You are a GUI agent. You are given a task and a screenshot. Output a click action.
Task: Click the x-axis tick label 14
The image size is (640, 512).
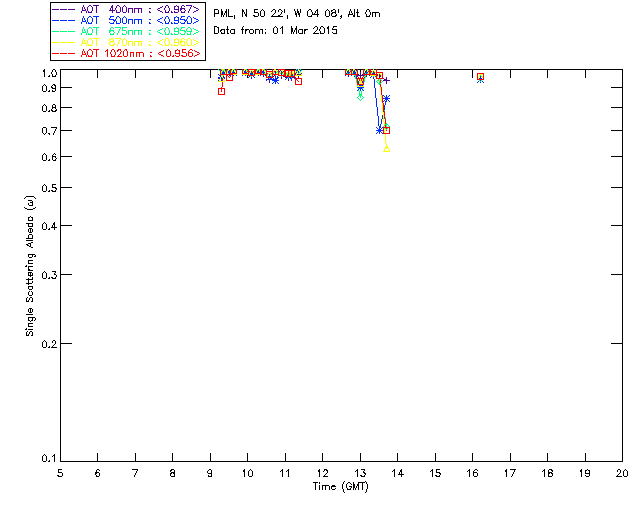(x=398, y=473)
